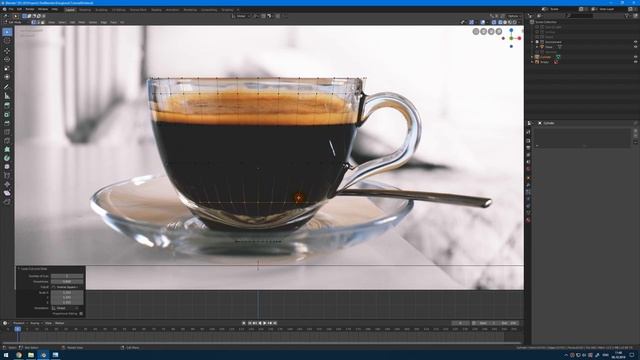Viewport: 640px width, 360px height.
Task: Add a new workspace with plus button
Action: pyautogui.click(x=238, y=9)
